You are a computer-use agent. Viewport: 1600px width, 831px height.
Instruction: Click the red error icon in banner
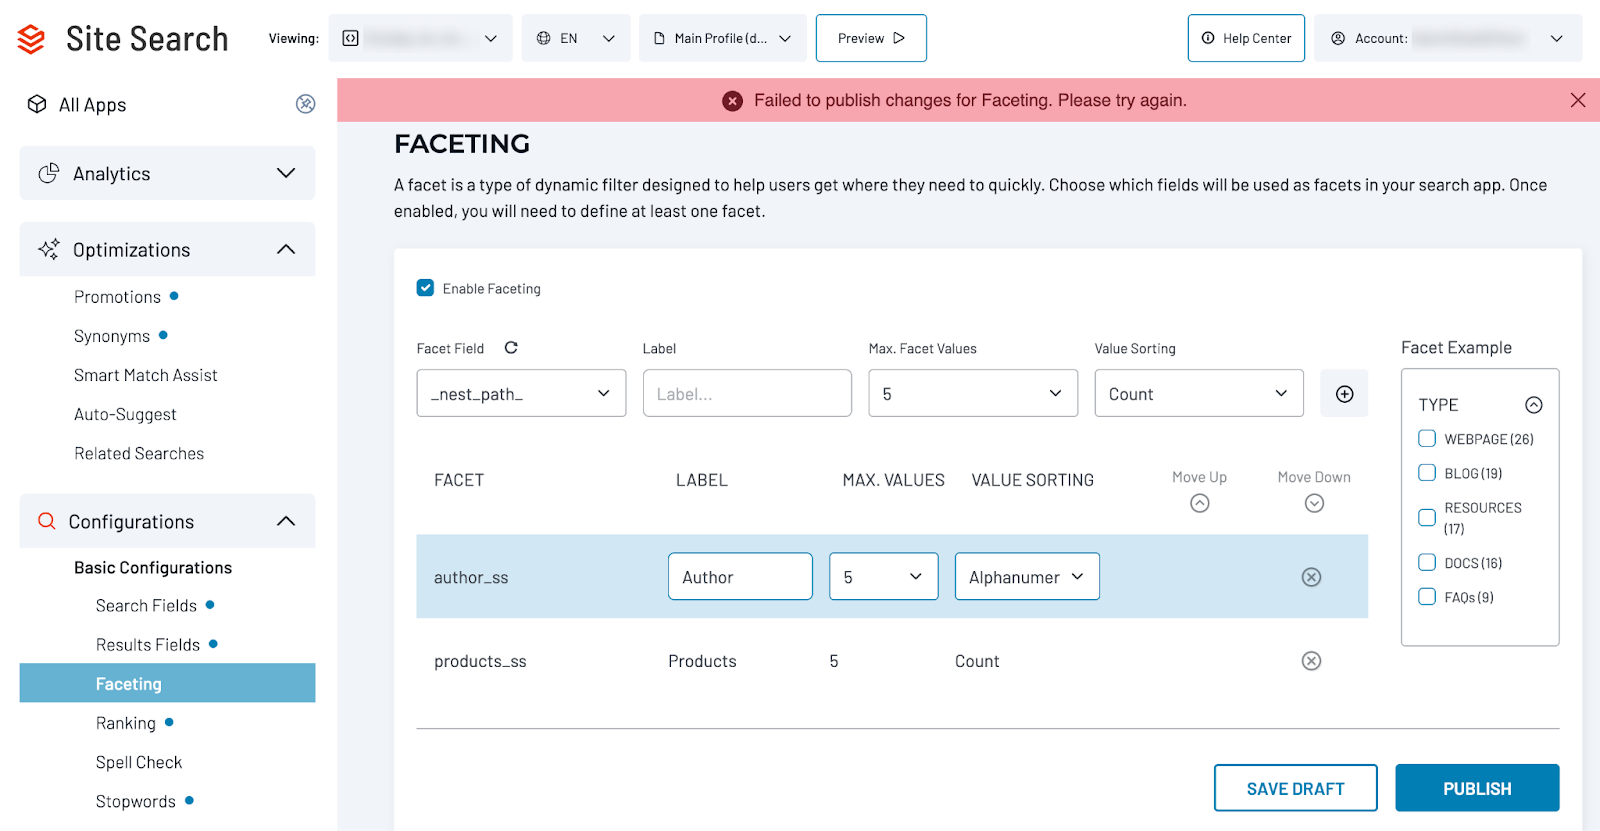733,101
